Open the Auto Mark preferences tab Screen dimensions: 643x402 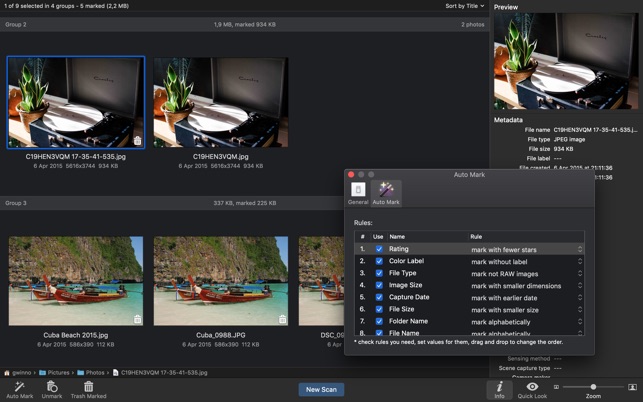[386, 193]
